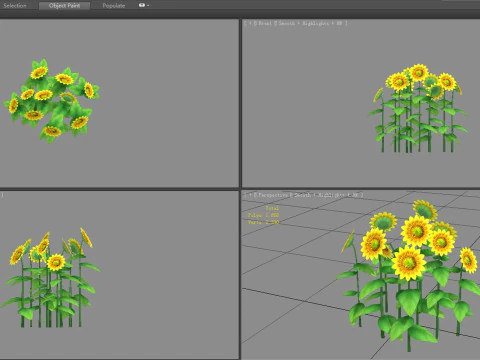Click the Front viewport plus menu label
The image size is (480, 360).
(x=250, y=23)
